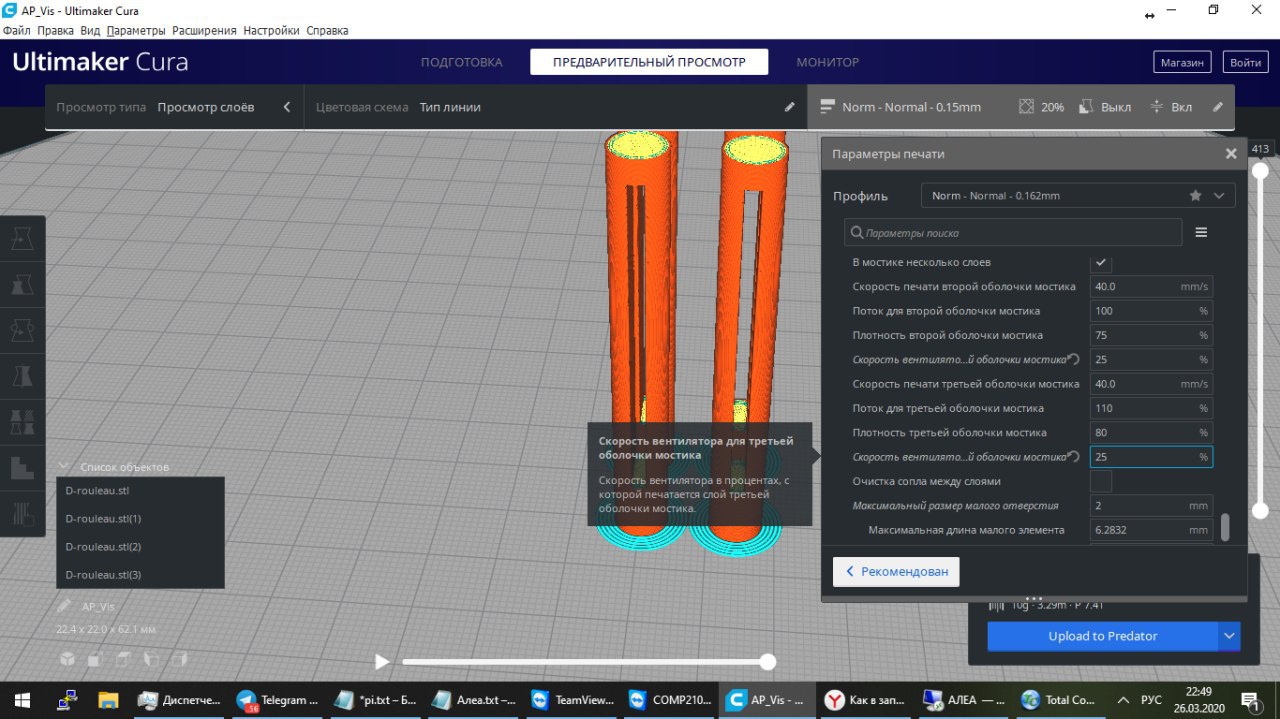Enable 'Очистка сопла между слоями' checkbox
The width and height of the screenshot is (1280, 719).
coord(1101,481)
